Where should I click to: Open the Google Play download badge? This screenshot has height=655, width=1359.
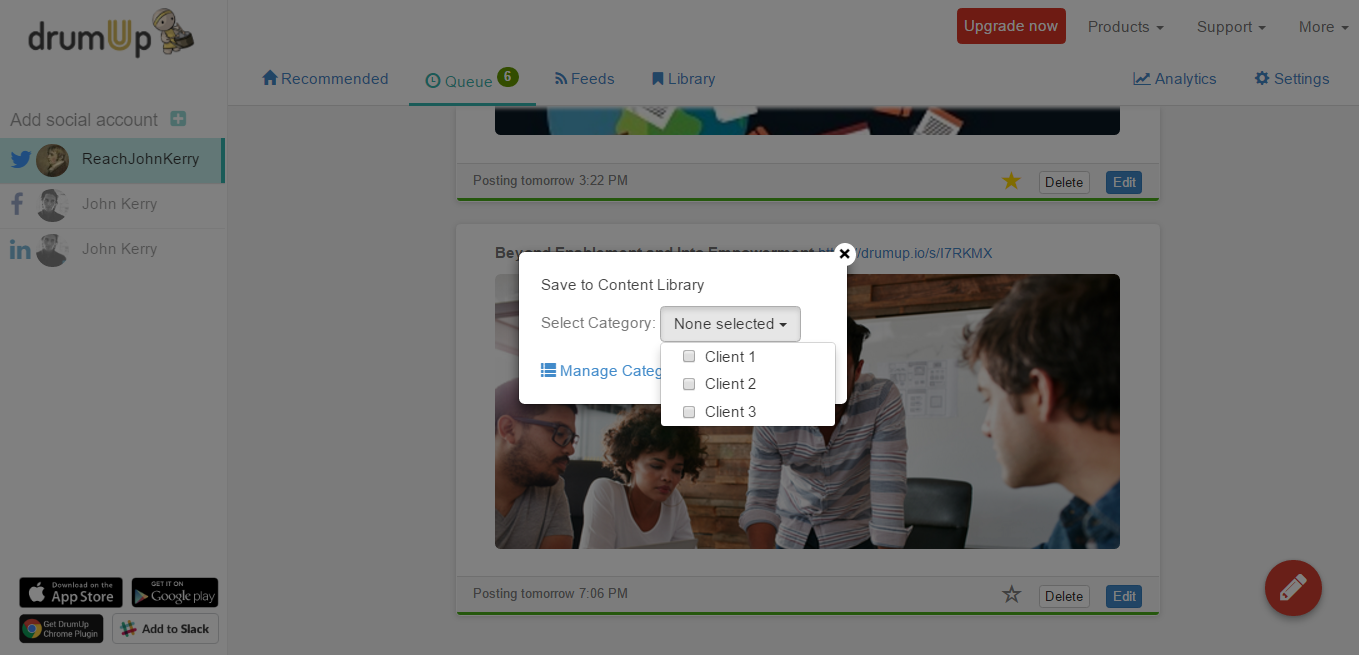point(175,592)
